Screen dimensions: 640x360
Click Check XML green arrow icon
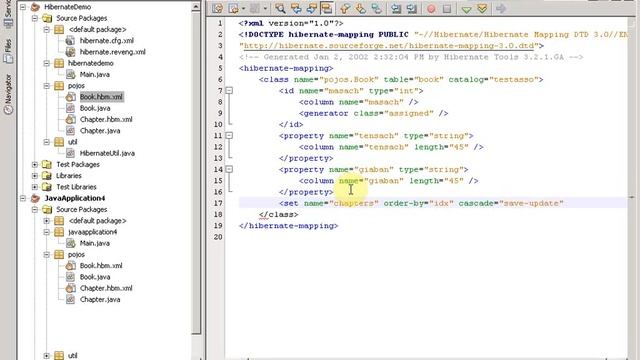point(466,9)
